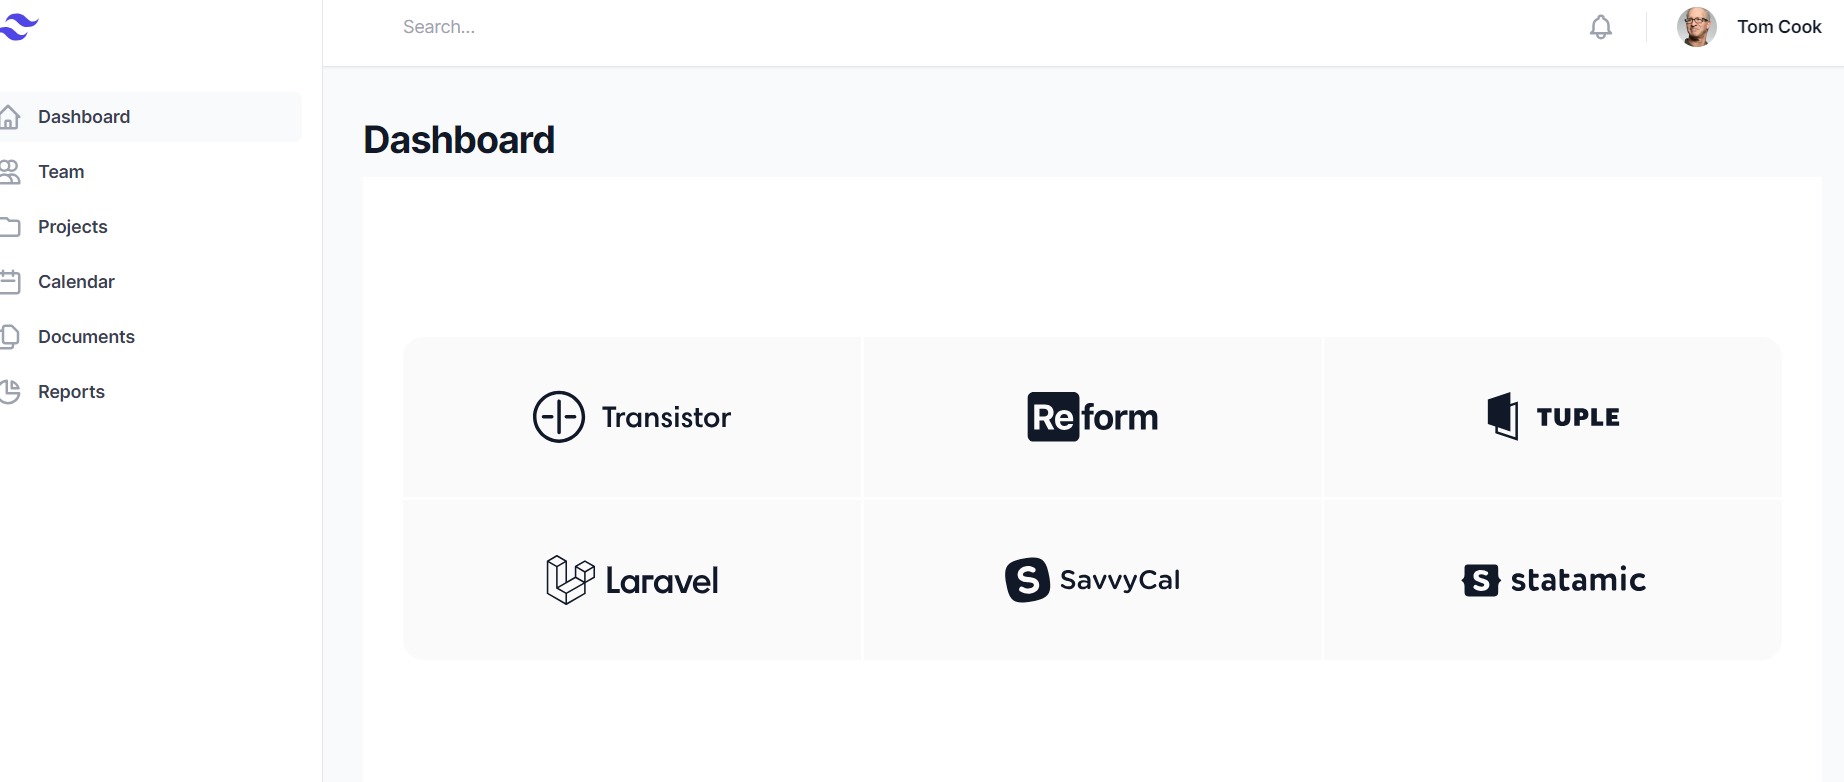Click the bell notification icon
The width and height of the screenshot is (1844, 782).
[x=1600, y=27]
